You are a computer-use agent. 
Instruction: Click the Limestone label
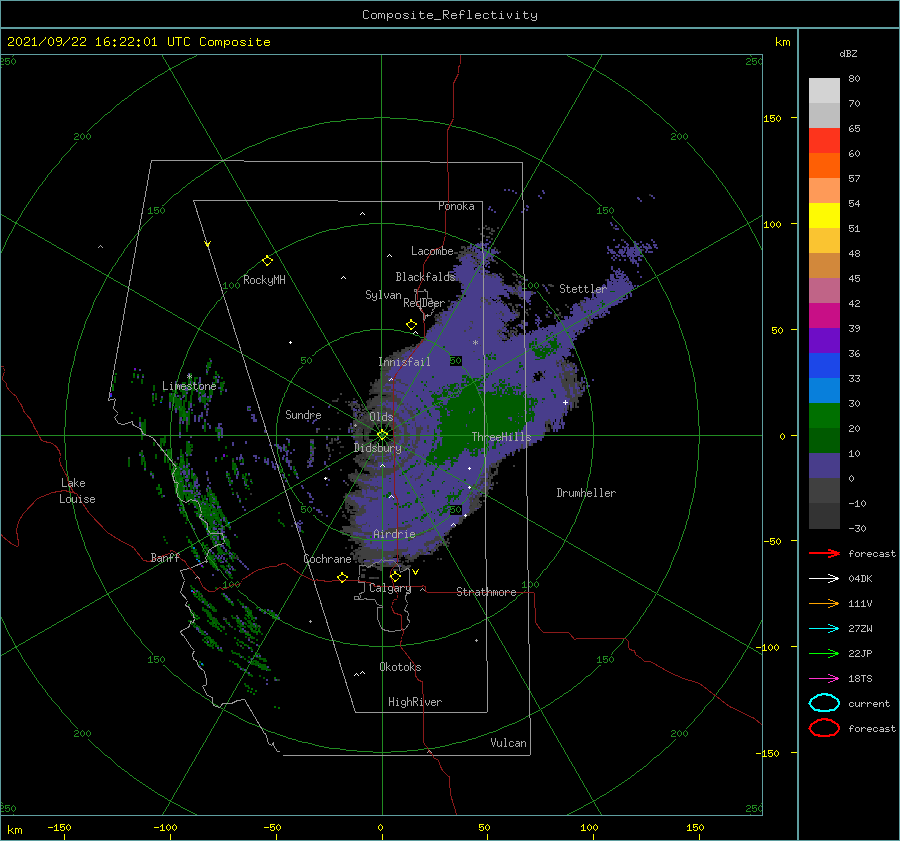(189, 386)
